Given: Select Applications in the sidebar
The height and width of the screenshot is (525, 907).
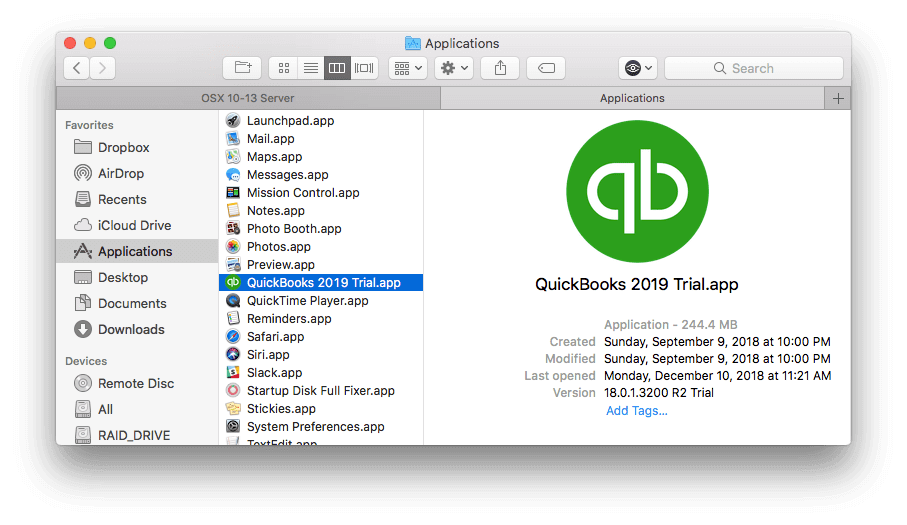Looking at the screenshot, I should (137, 252).
